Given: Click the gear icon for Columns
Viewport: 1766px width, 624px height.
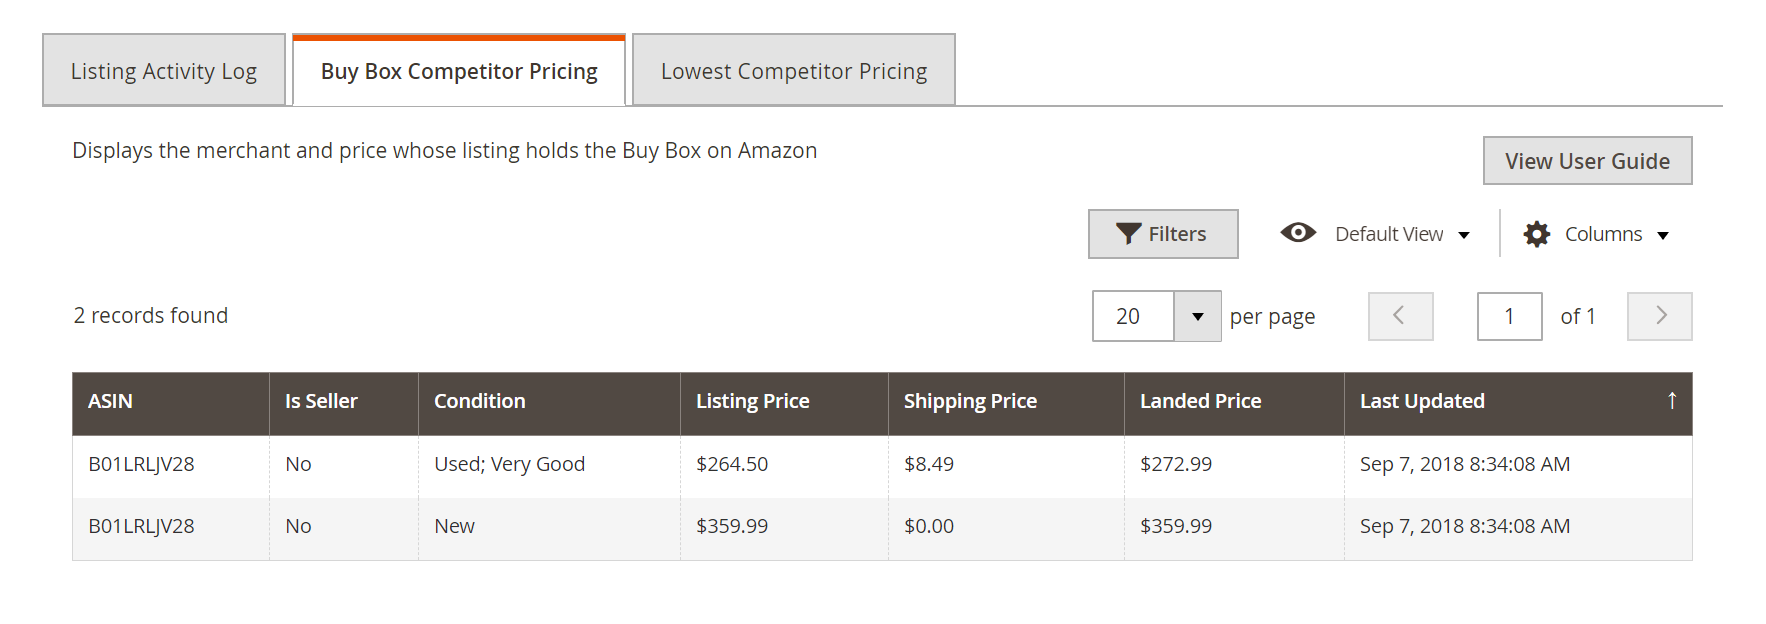Looking at the screenshot, I should click(x=1537, y=234).
